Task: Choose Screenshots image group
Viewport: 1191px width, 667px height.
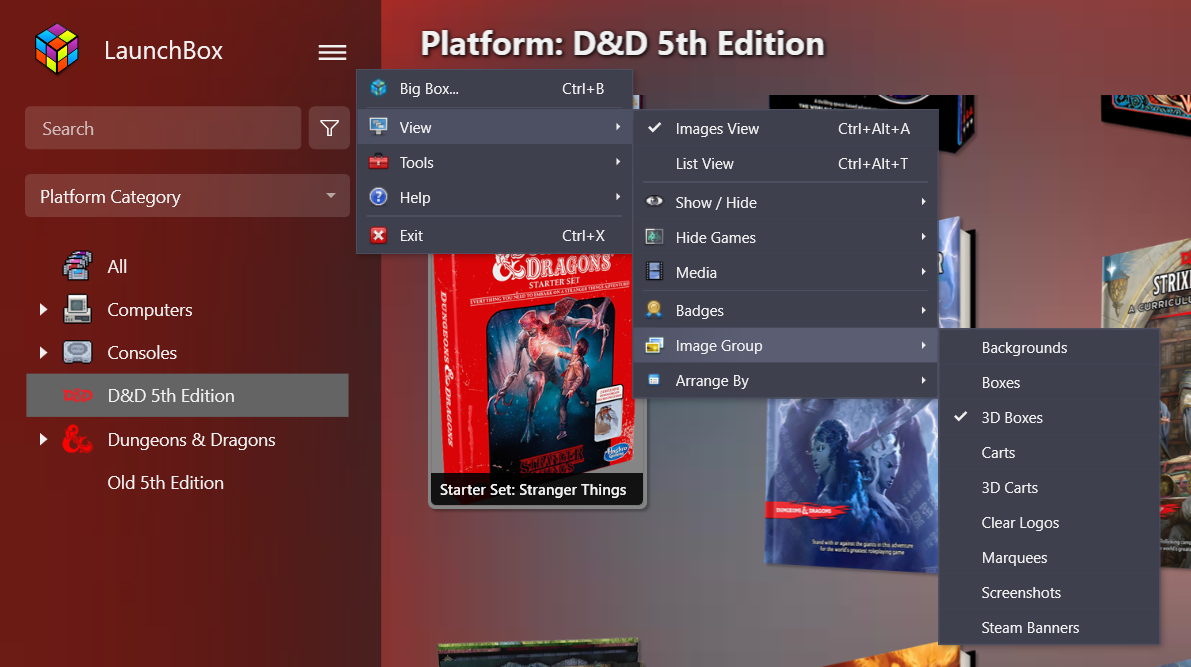Action: pyautogui.click(x=1049, y=592)
